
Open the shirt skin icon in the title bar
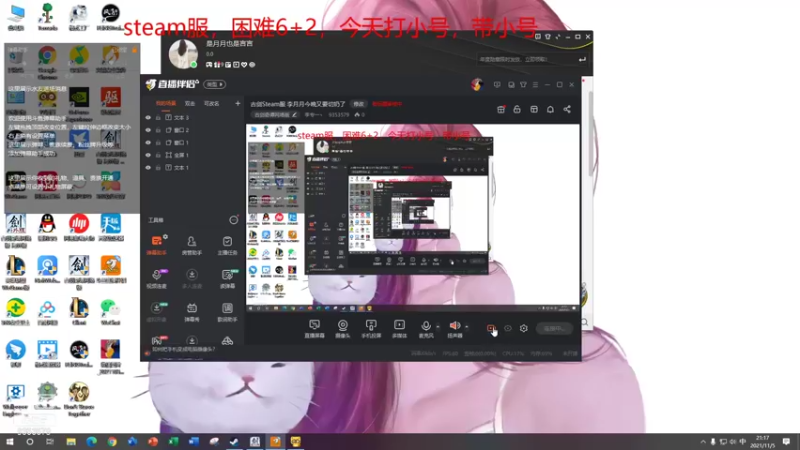coord(523,85)
